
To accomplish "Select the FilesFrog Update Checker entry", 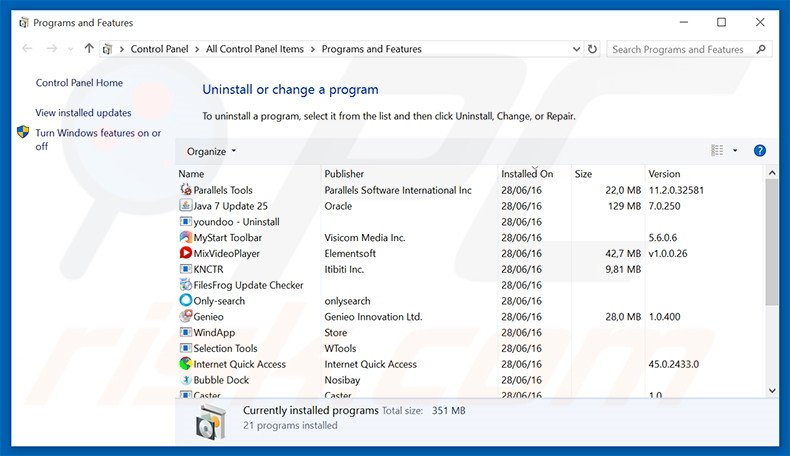I will [248, 285].
